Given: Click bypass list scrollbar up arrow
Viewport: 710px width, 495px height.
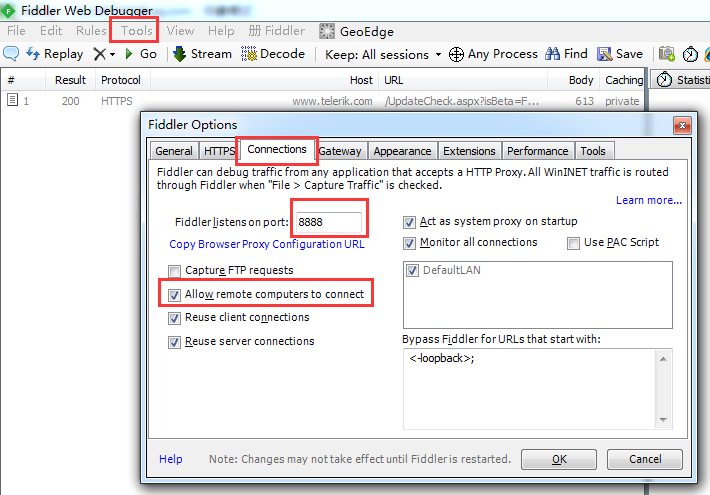Looking at the screenshot, I should [x=663, y=359].
